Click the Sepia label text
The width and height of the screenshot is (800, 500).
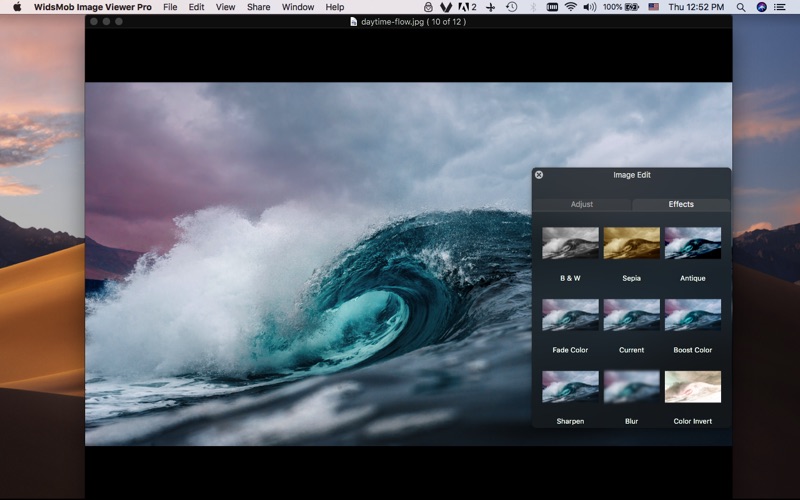(632, 278)
